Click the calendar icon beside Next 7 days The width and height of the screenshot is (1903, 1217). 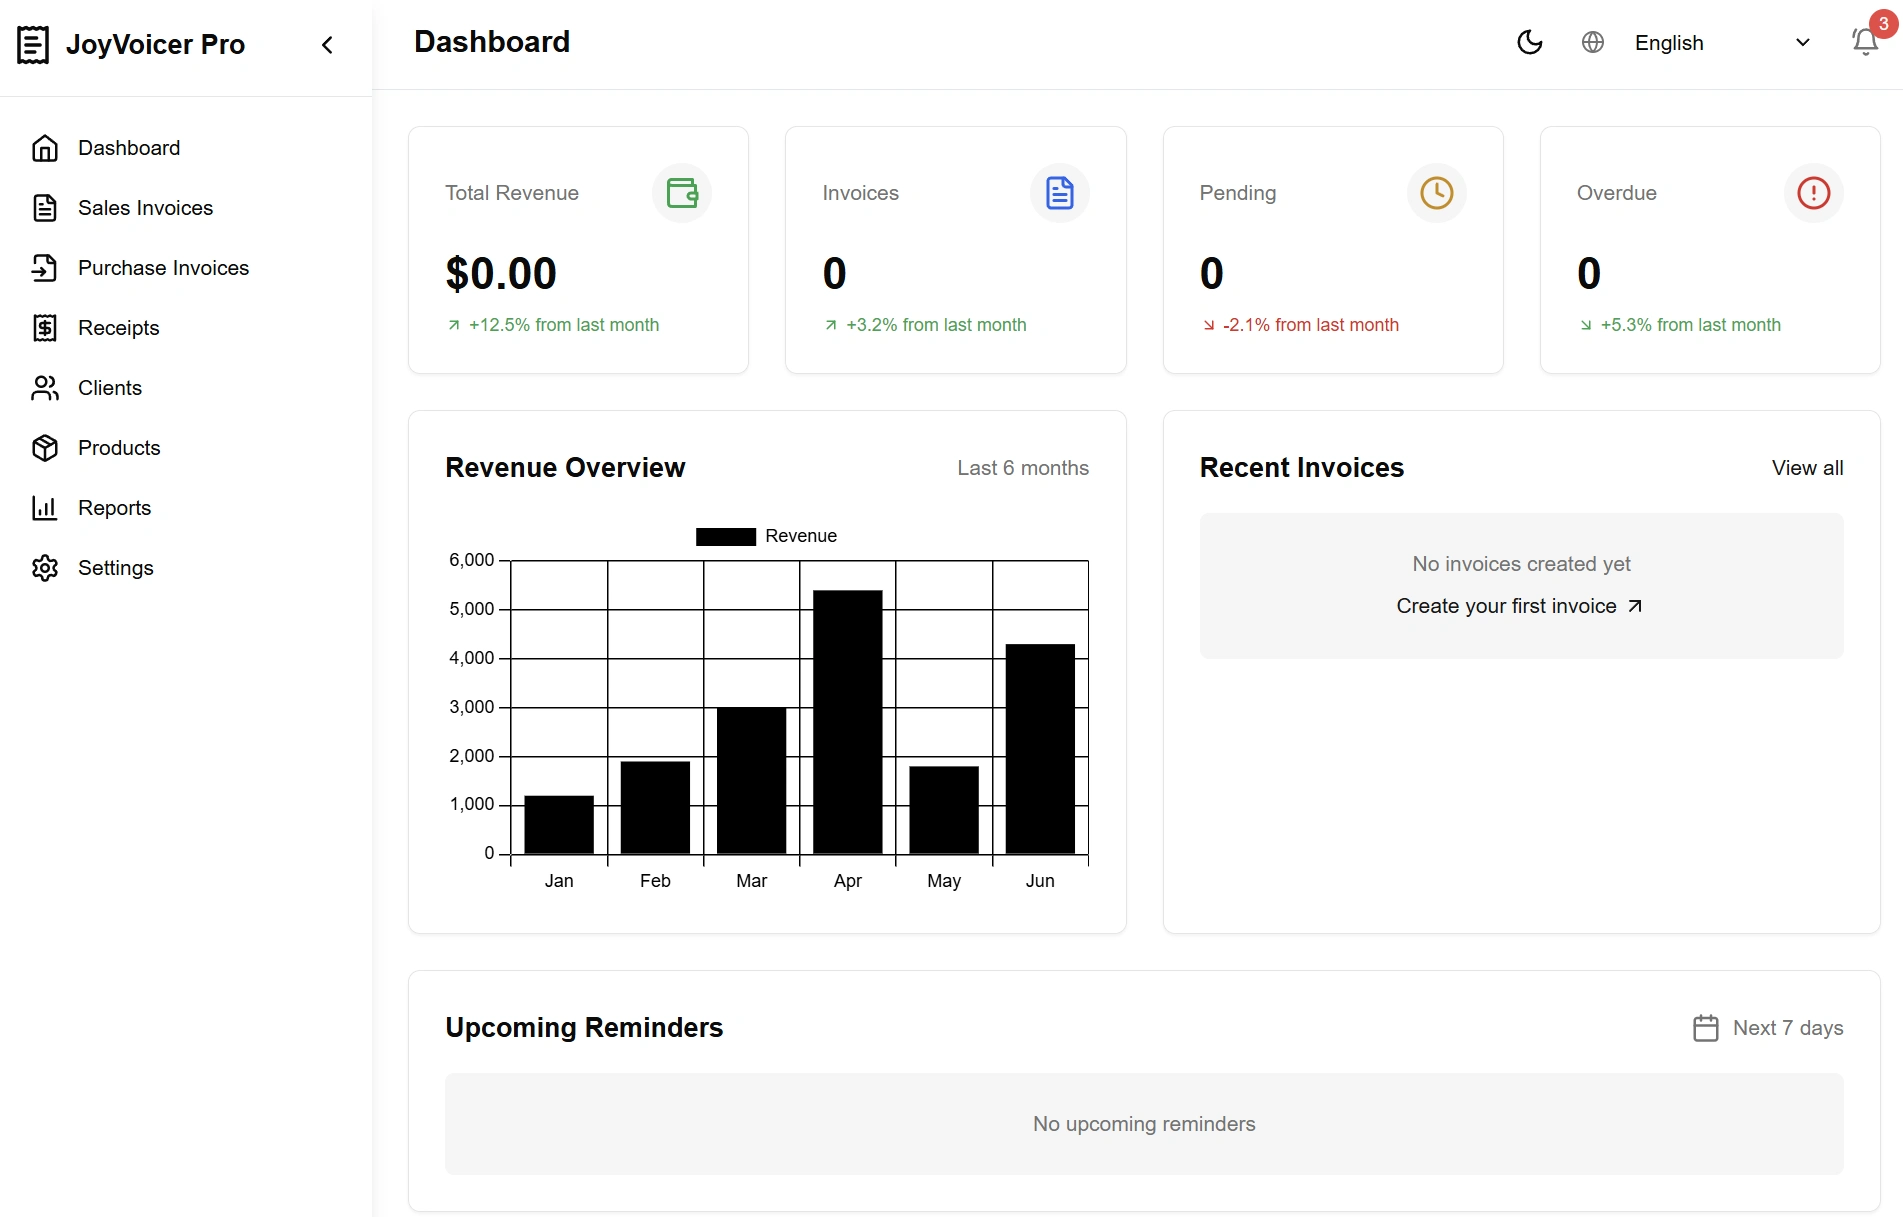[x=1706, y=1028]
